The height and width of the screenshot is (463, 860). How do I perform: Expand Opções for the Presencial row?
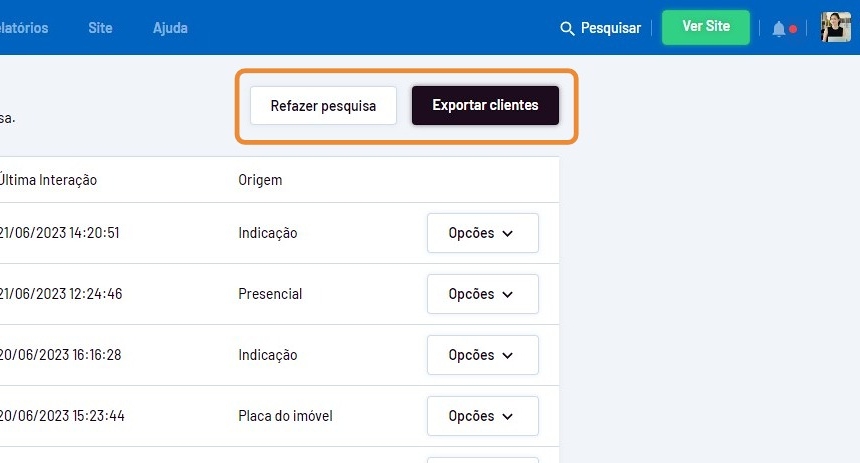[x=482, y=294]
